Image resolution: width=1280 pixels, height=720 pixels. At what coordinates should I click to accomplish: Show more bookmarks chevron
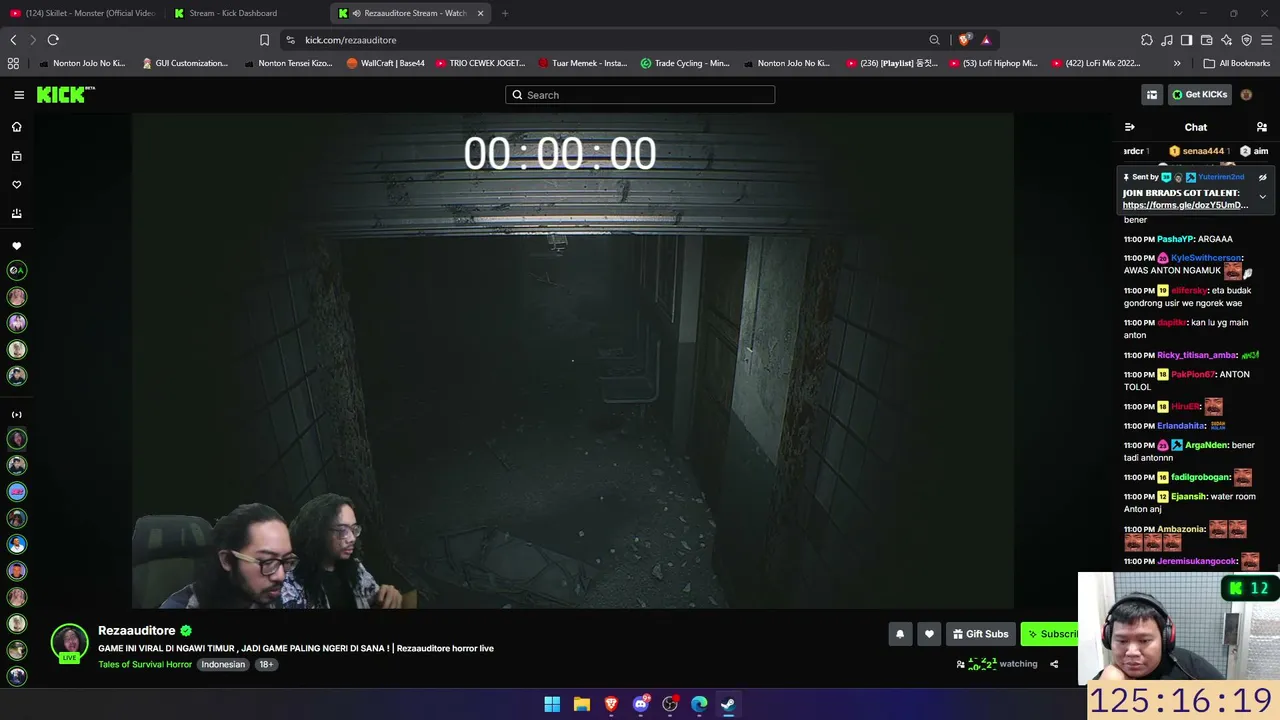point(1177,63)
